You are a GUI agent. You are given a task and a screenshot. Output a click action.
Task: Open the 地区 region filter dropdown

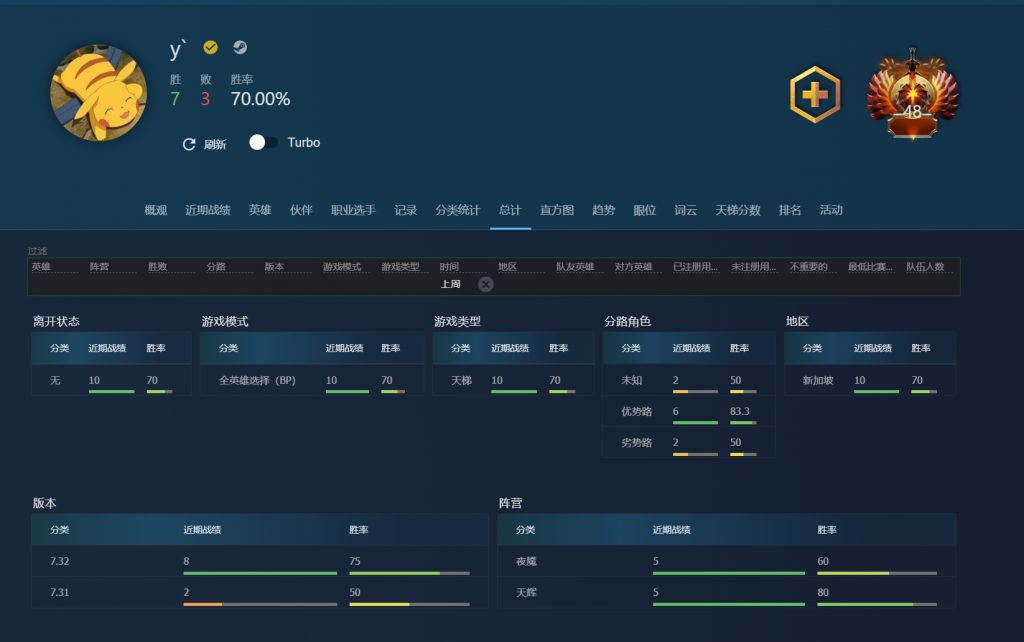click(x=506, y=266)
